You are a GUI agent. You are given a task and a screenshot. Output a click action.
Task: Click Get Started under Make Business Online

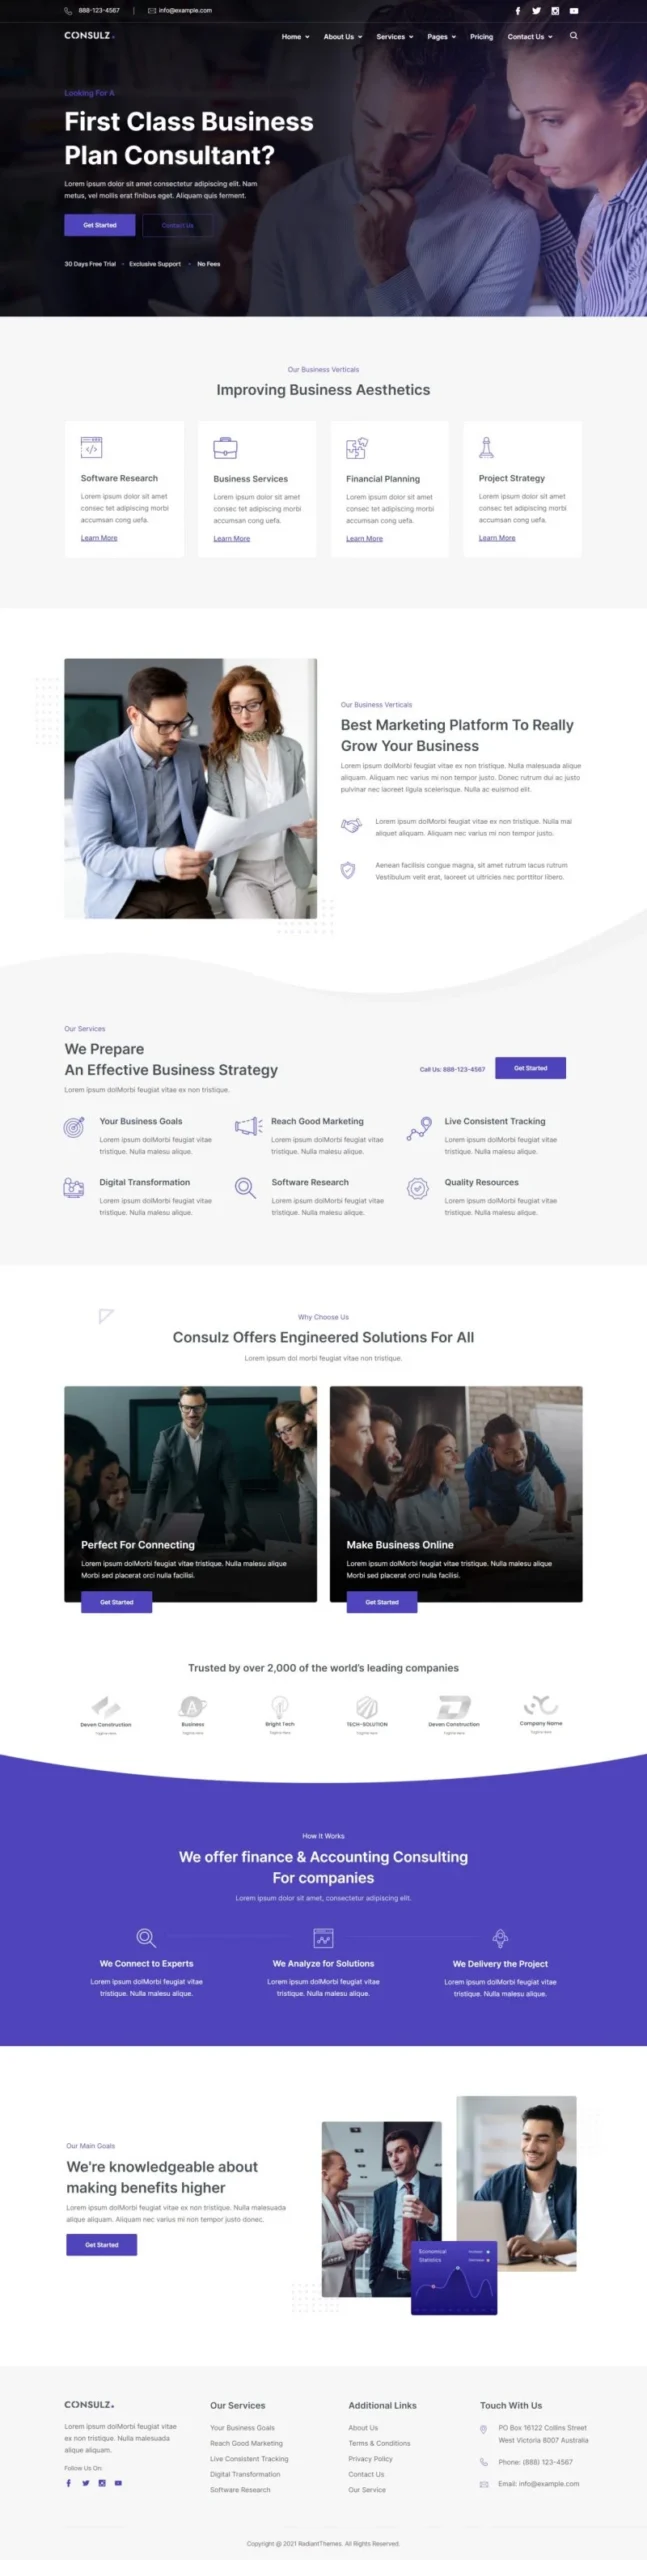382,1601
